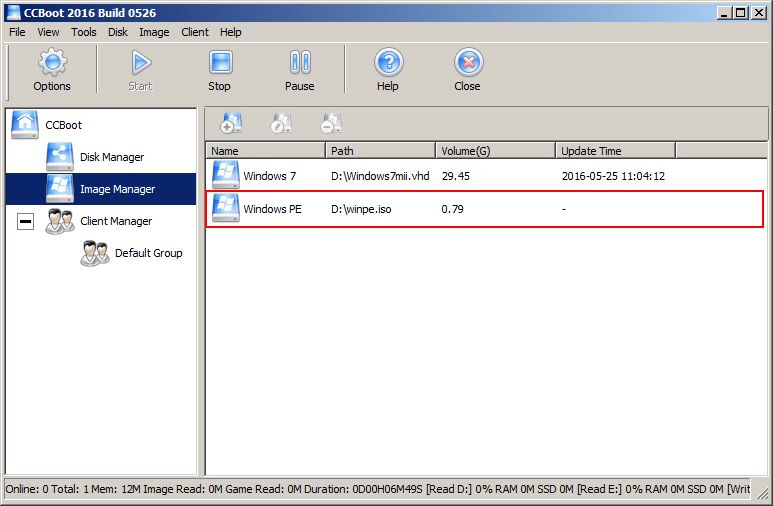Click the Windows PE image row icon
773x506 pixels.
[226, 208]
